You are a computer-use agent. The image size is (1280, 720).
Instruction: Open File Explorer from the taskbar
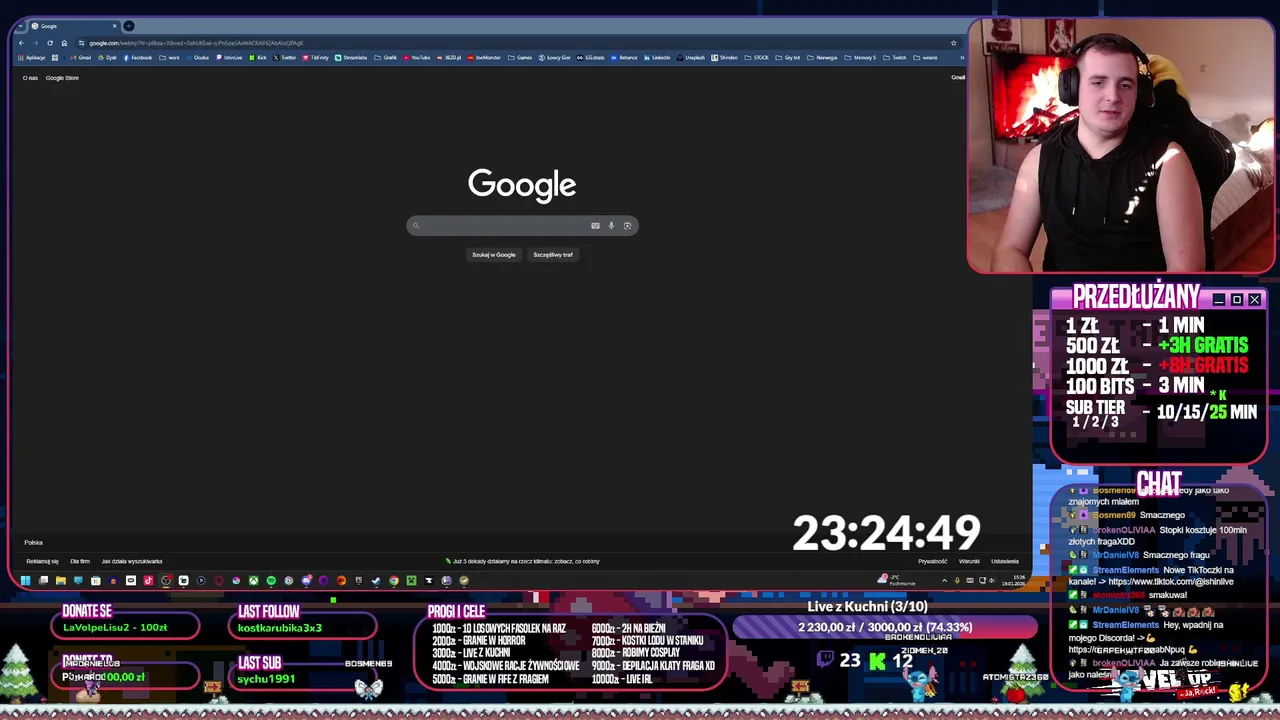coord(60,581)
